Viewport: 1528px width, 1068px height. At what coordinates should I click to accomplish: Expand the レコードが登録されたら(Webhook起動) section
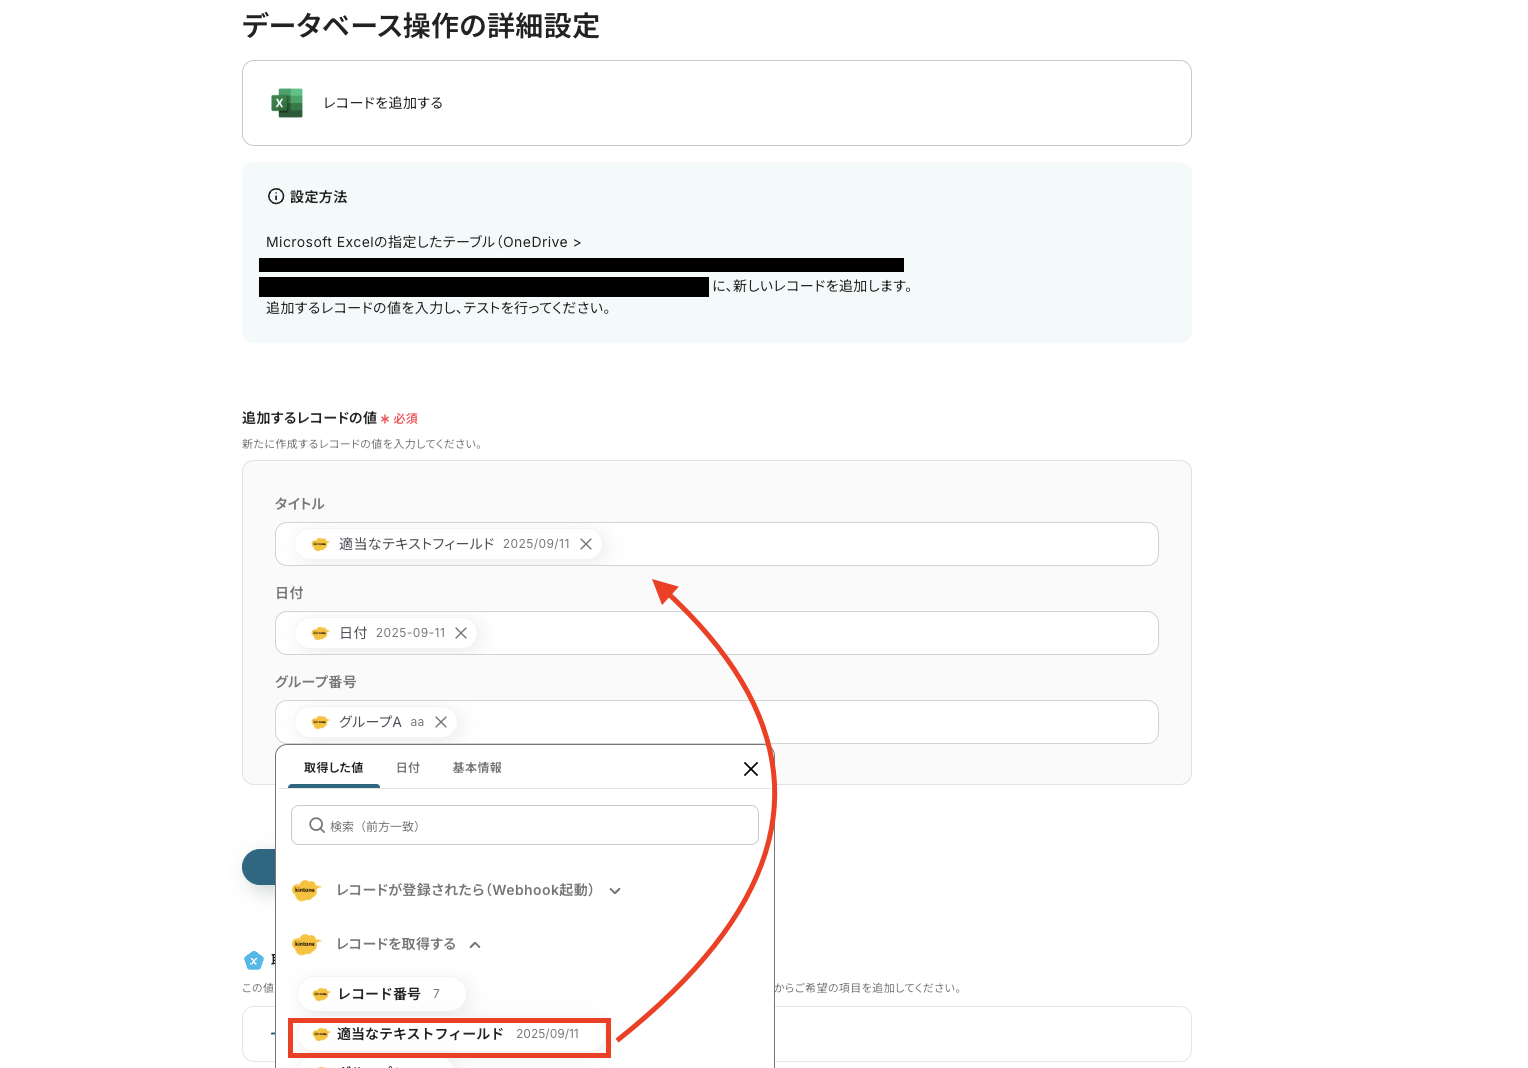[615, 891]
